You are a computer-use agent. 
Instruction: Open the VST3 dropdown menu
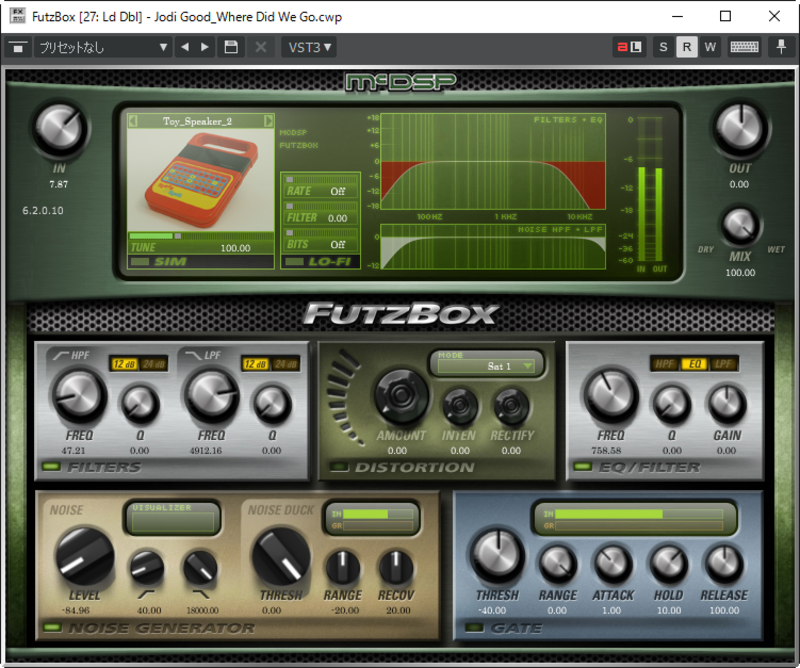(310, 47)
